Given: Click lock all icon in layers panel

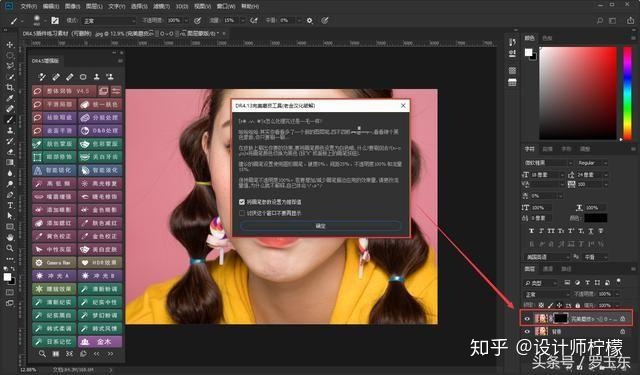Looking at the screenshot, I should click(578, 305).
